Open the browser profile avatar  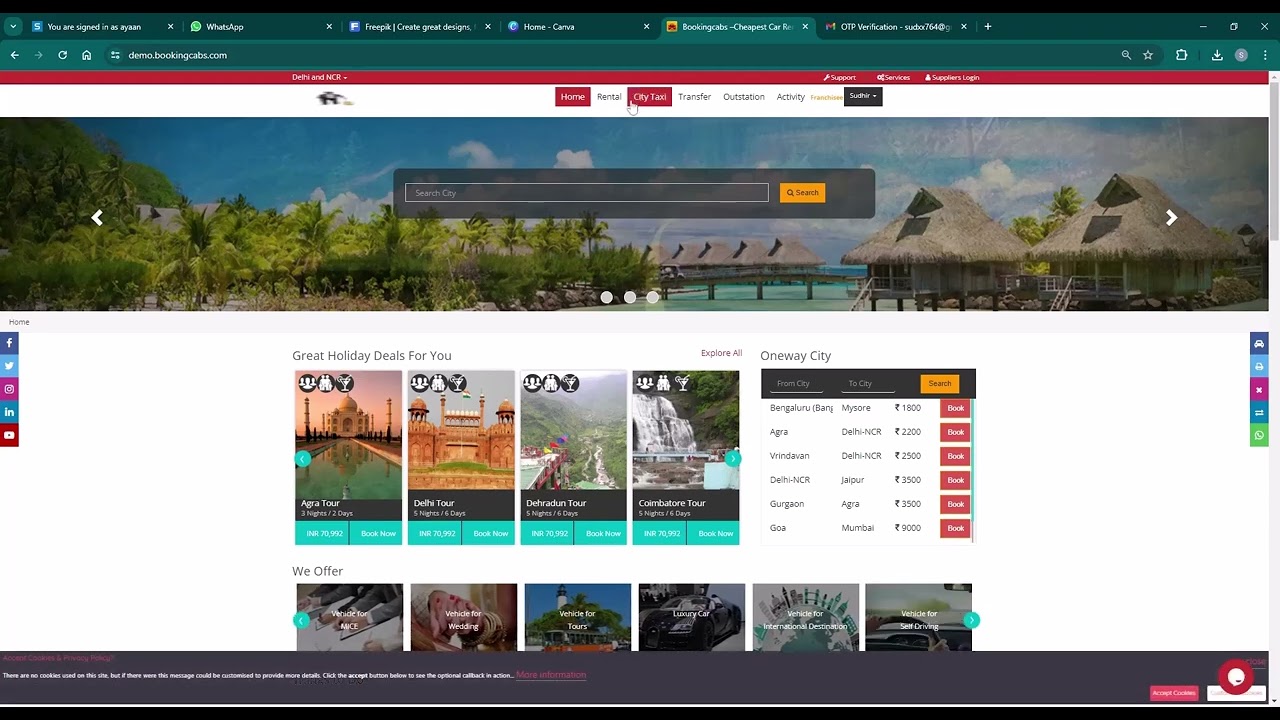coord(1241,55)
